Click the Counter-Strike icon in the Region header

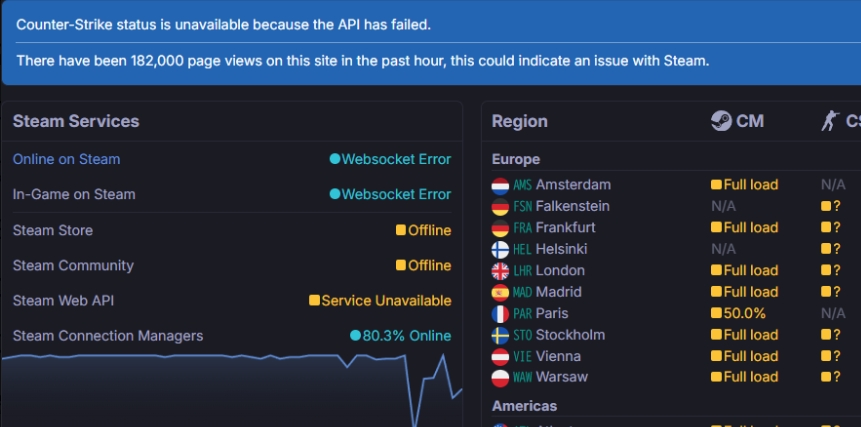[828, 121]
